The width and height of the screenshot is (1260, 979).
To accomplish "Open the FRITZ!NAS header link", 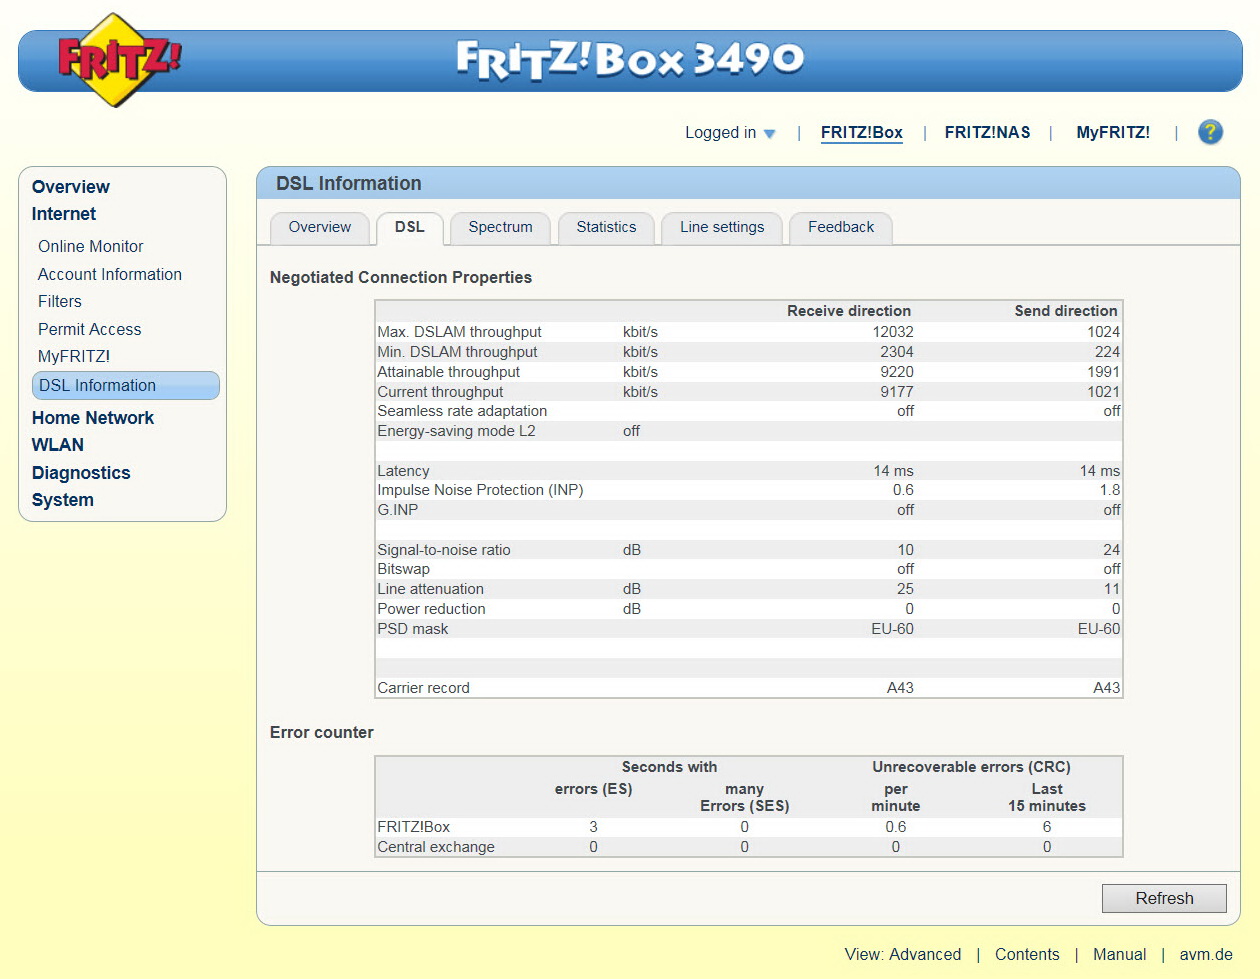I will (x=987, y=132).
